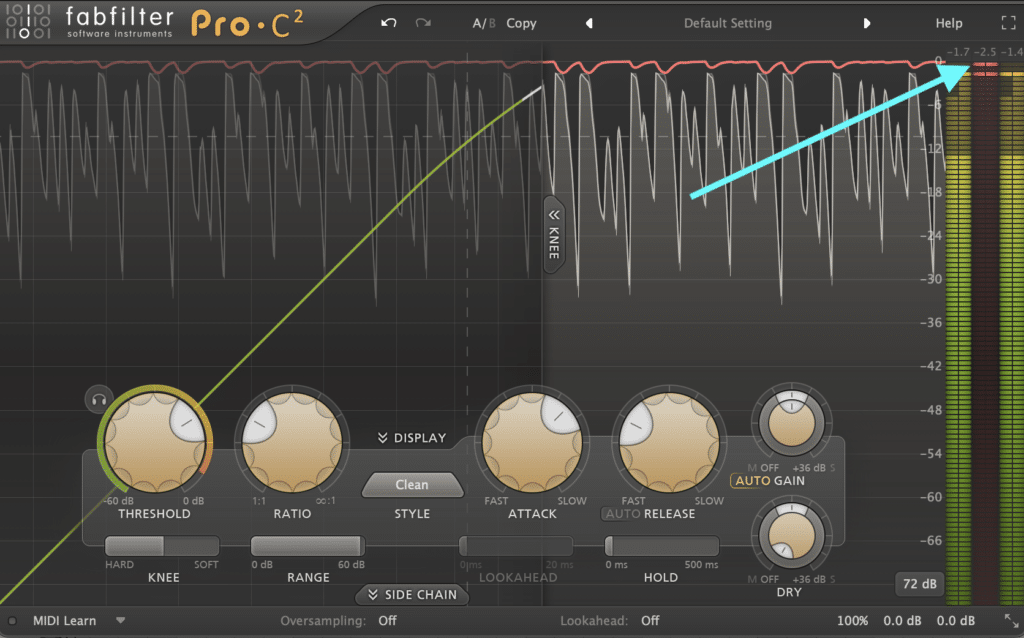This screenshot has height=638, width=1024.
Task: Open the MIDI Learn dropdown arrow
Action: 121,620
